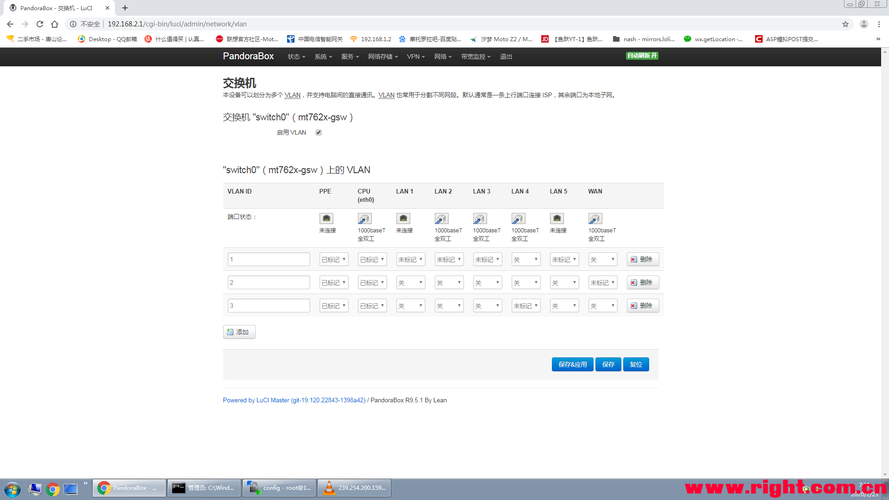Click the LAN 3 port status icon

click(480, 219)
